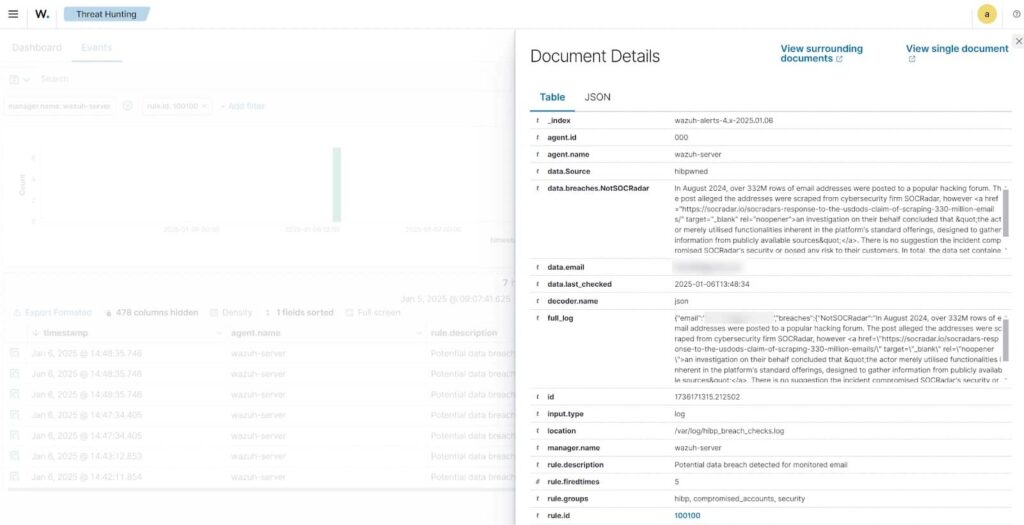Select the data.Source value hibpwned
1024x525 pixels.
(691, 172)
